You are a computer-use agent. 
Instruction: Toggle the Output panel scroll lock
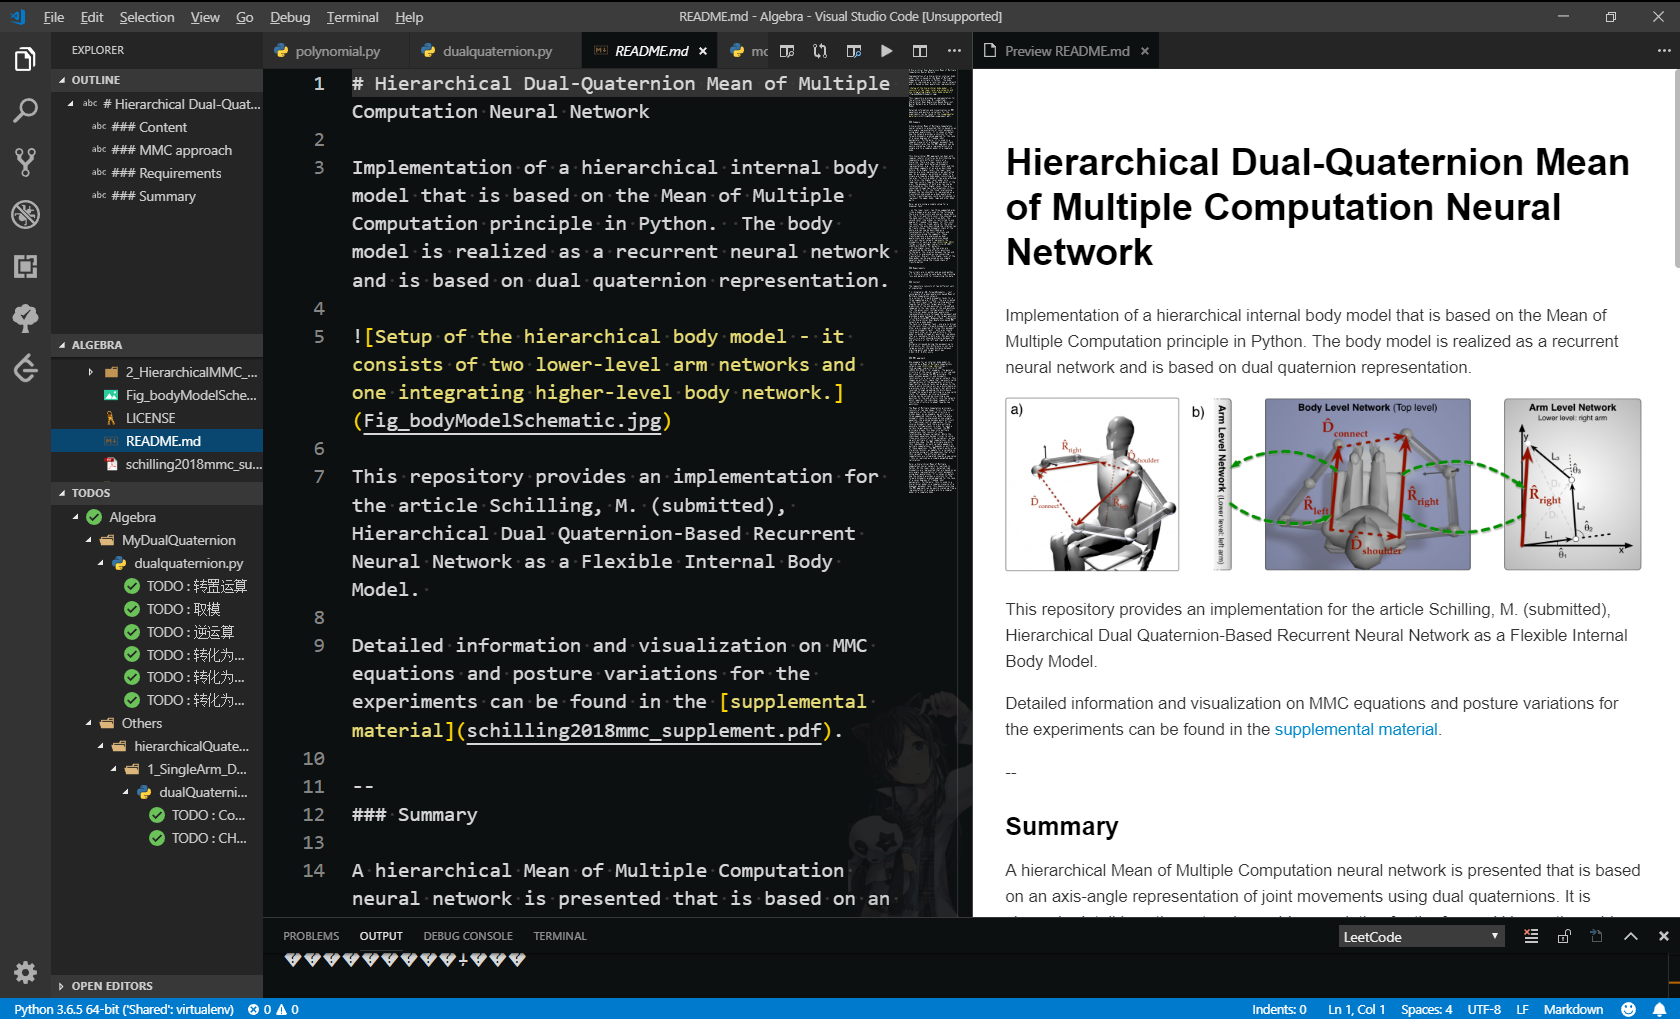(x=1563, y=936)
